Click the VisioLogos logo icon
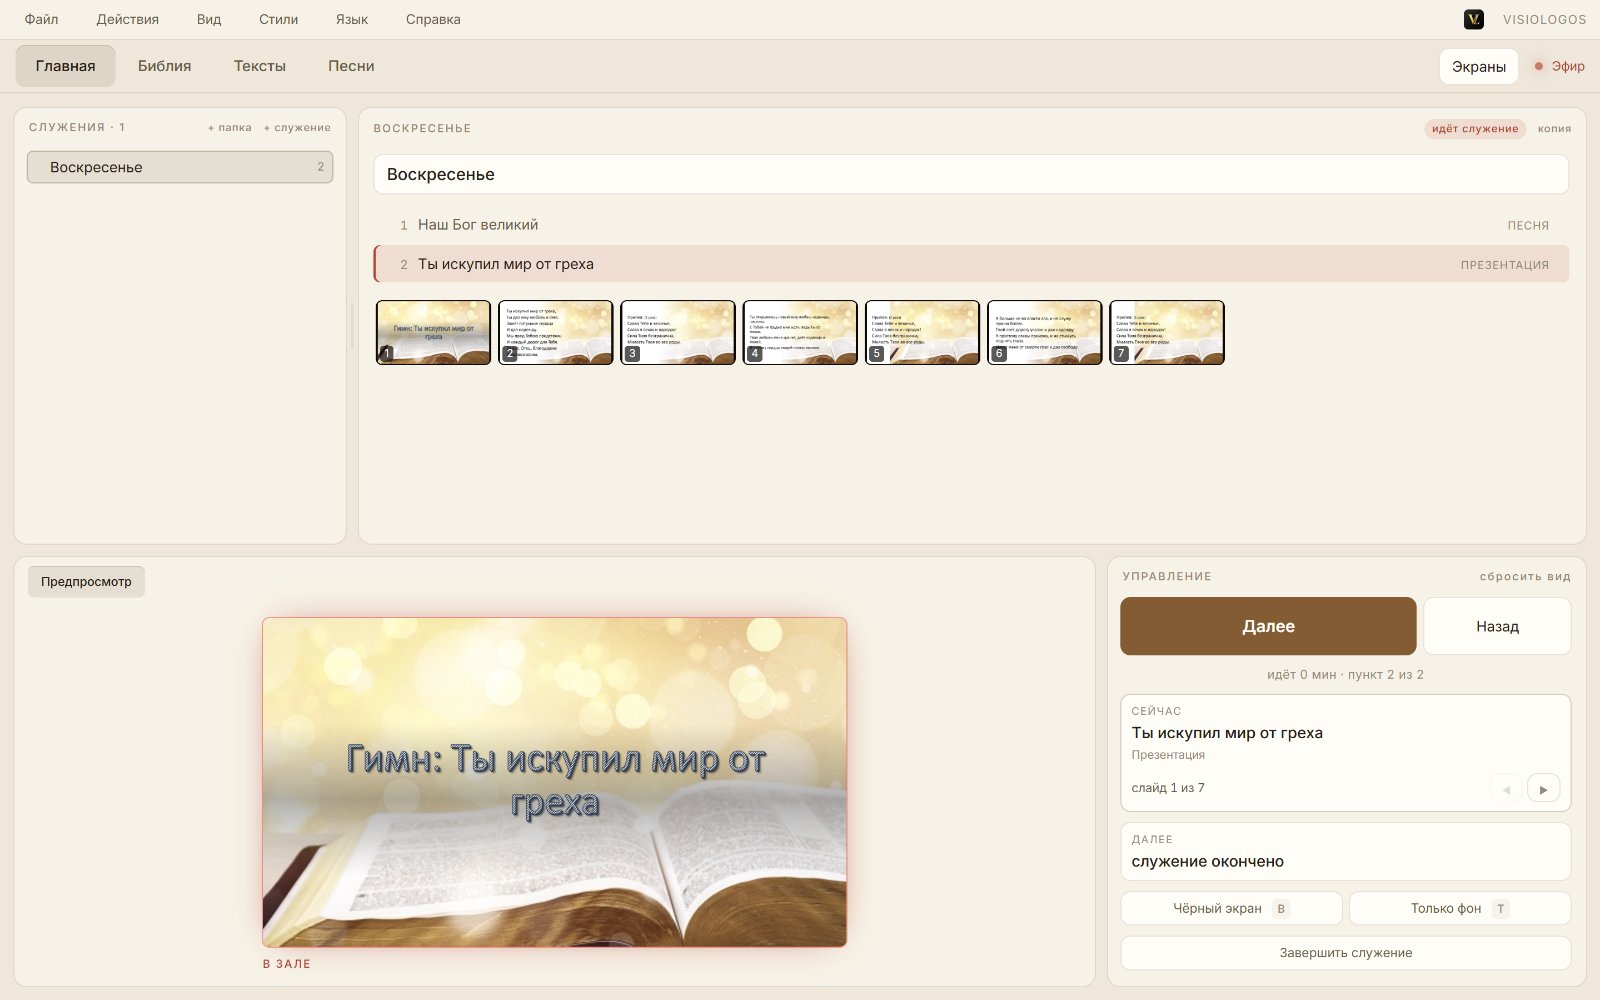 pyautogui.click(x=1473, y=19)
